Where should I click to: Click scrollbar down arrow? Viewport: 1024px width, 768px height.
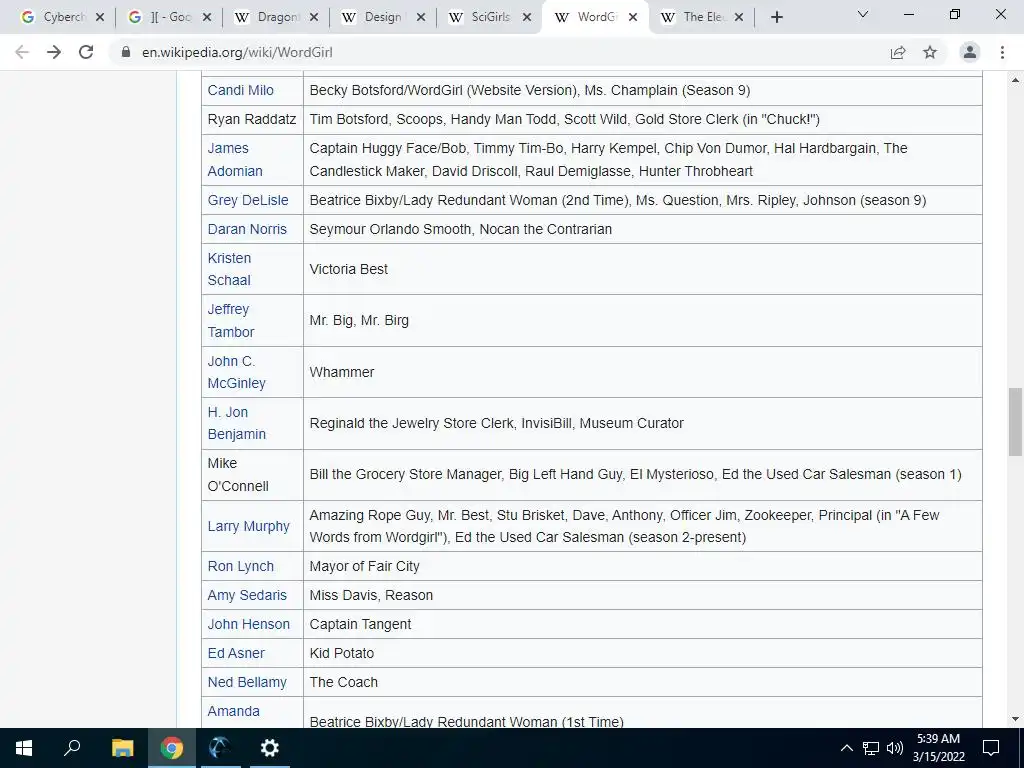(1015, 719)
